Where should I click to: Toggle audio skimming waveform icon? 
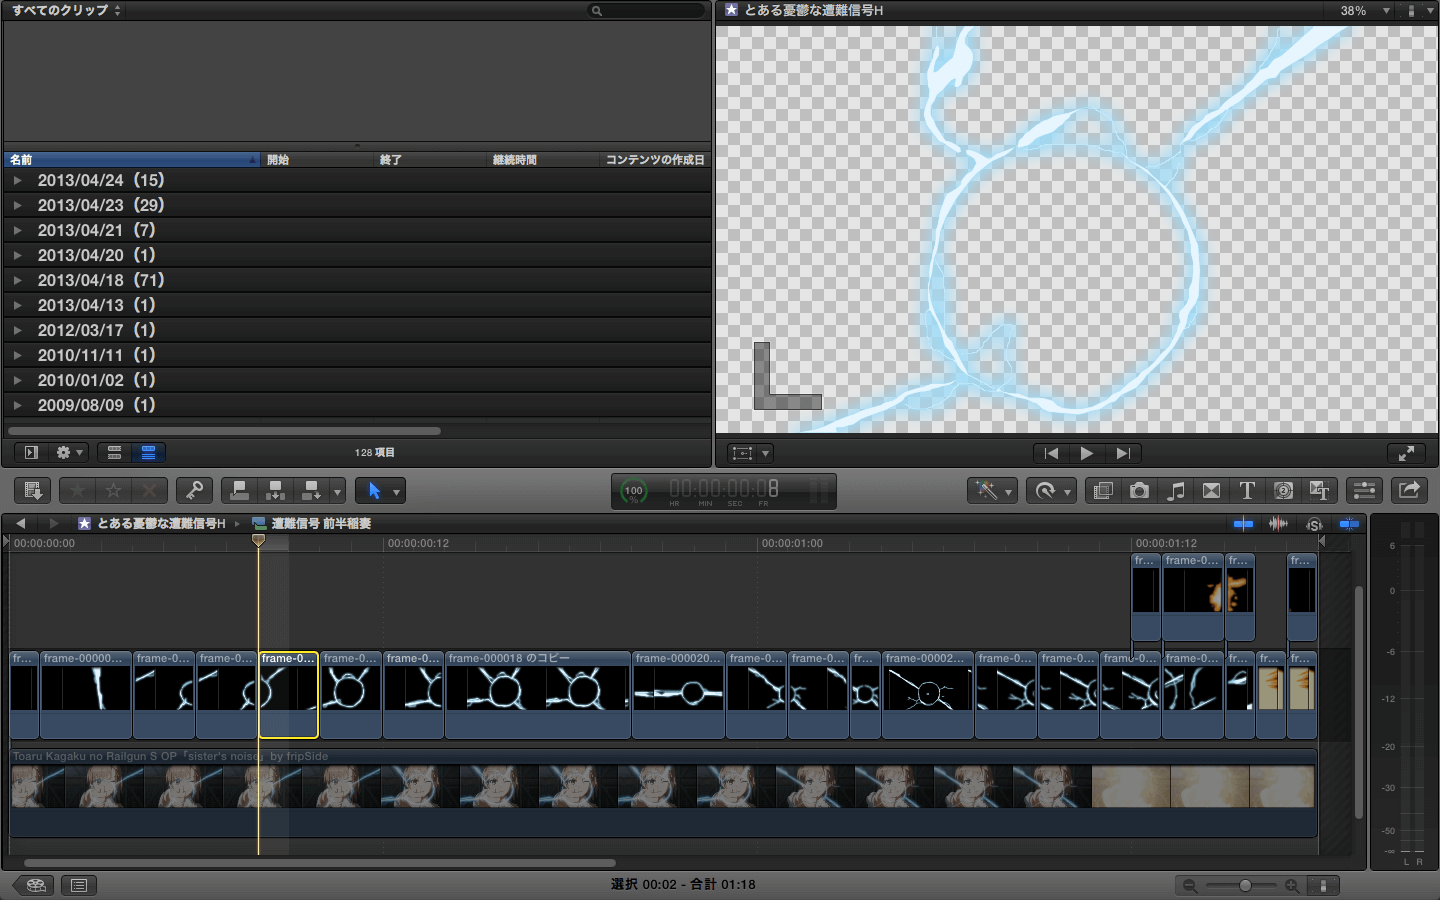1278,523
